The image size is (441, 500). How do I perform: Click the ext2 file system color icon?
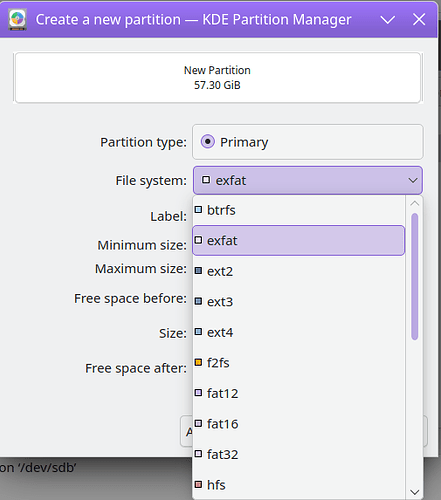198,271
